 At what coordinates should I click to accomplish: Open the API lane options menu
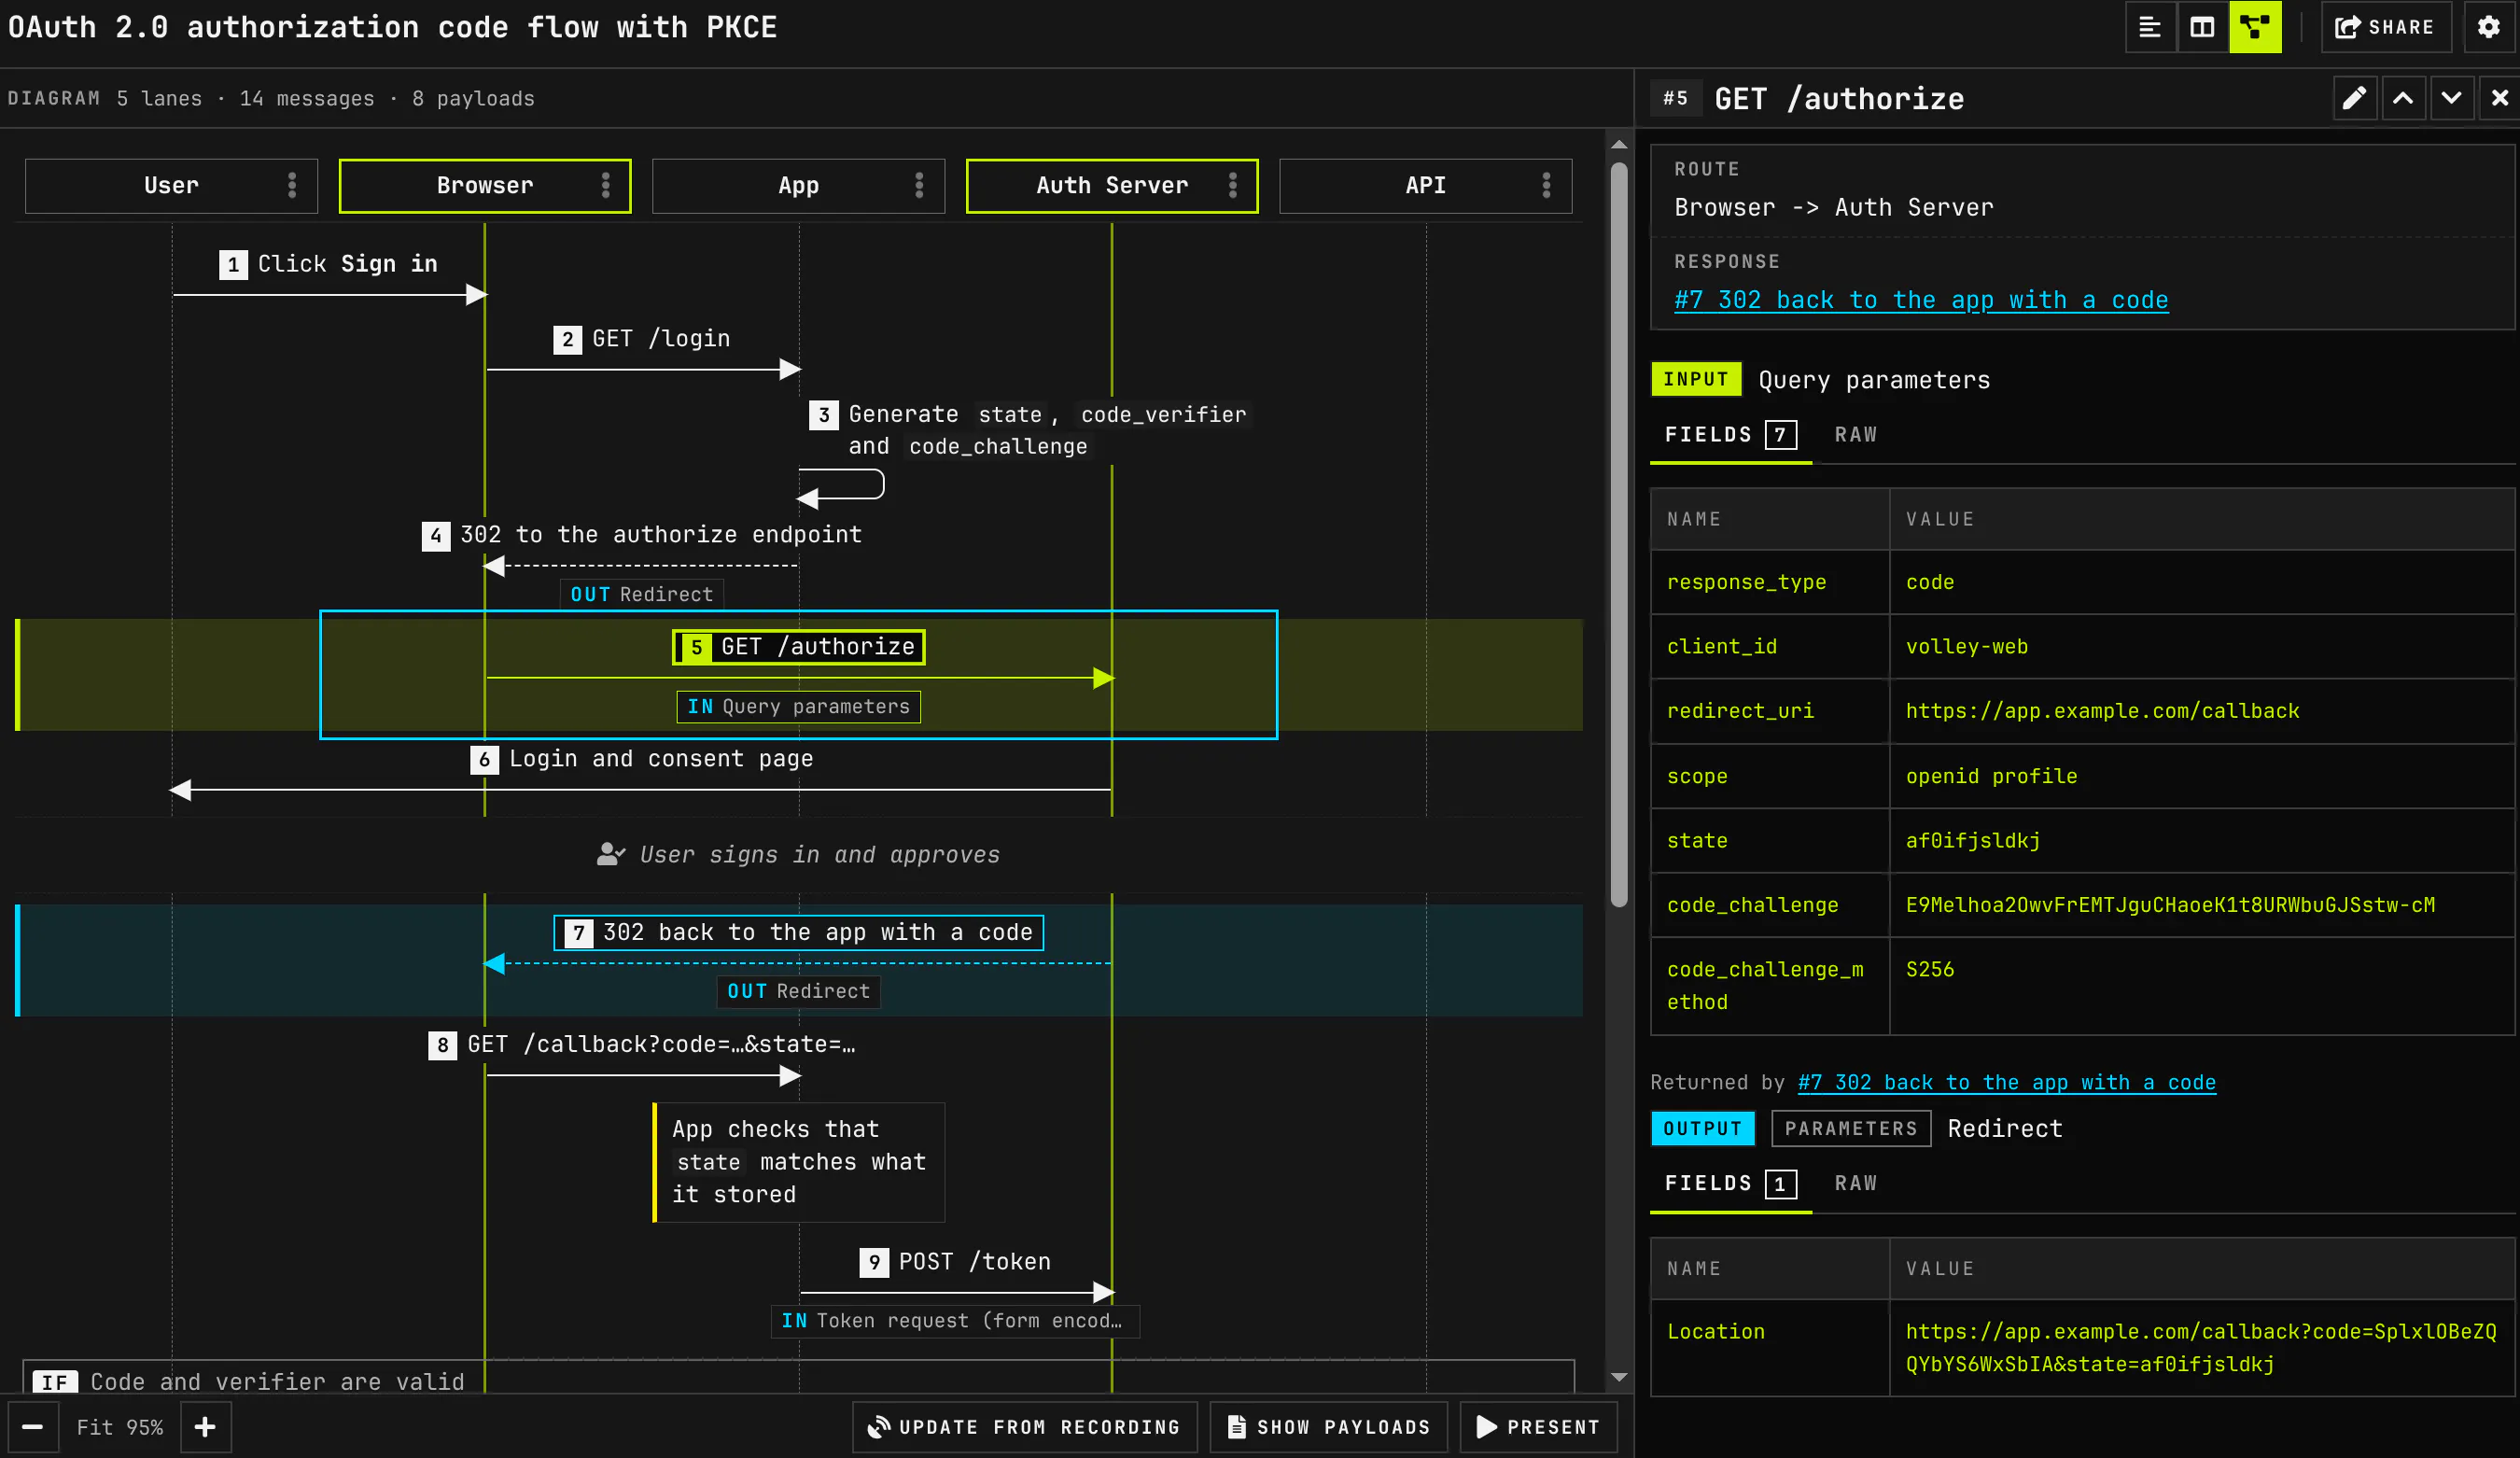click(1546, 186)
